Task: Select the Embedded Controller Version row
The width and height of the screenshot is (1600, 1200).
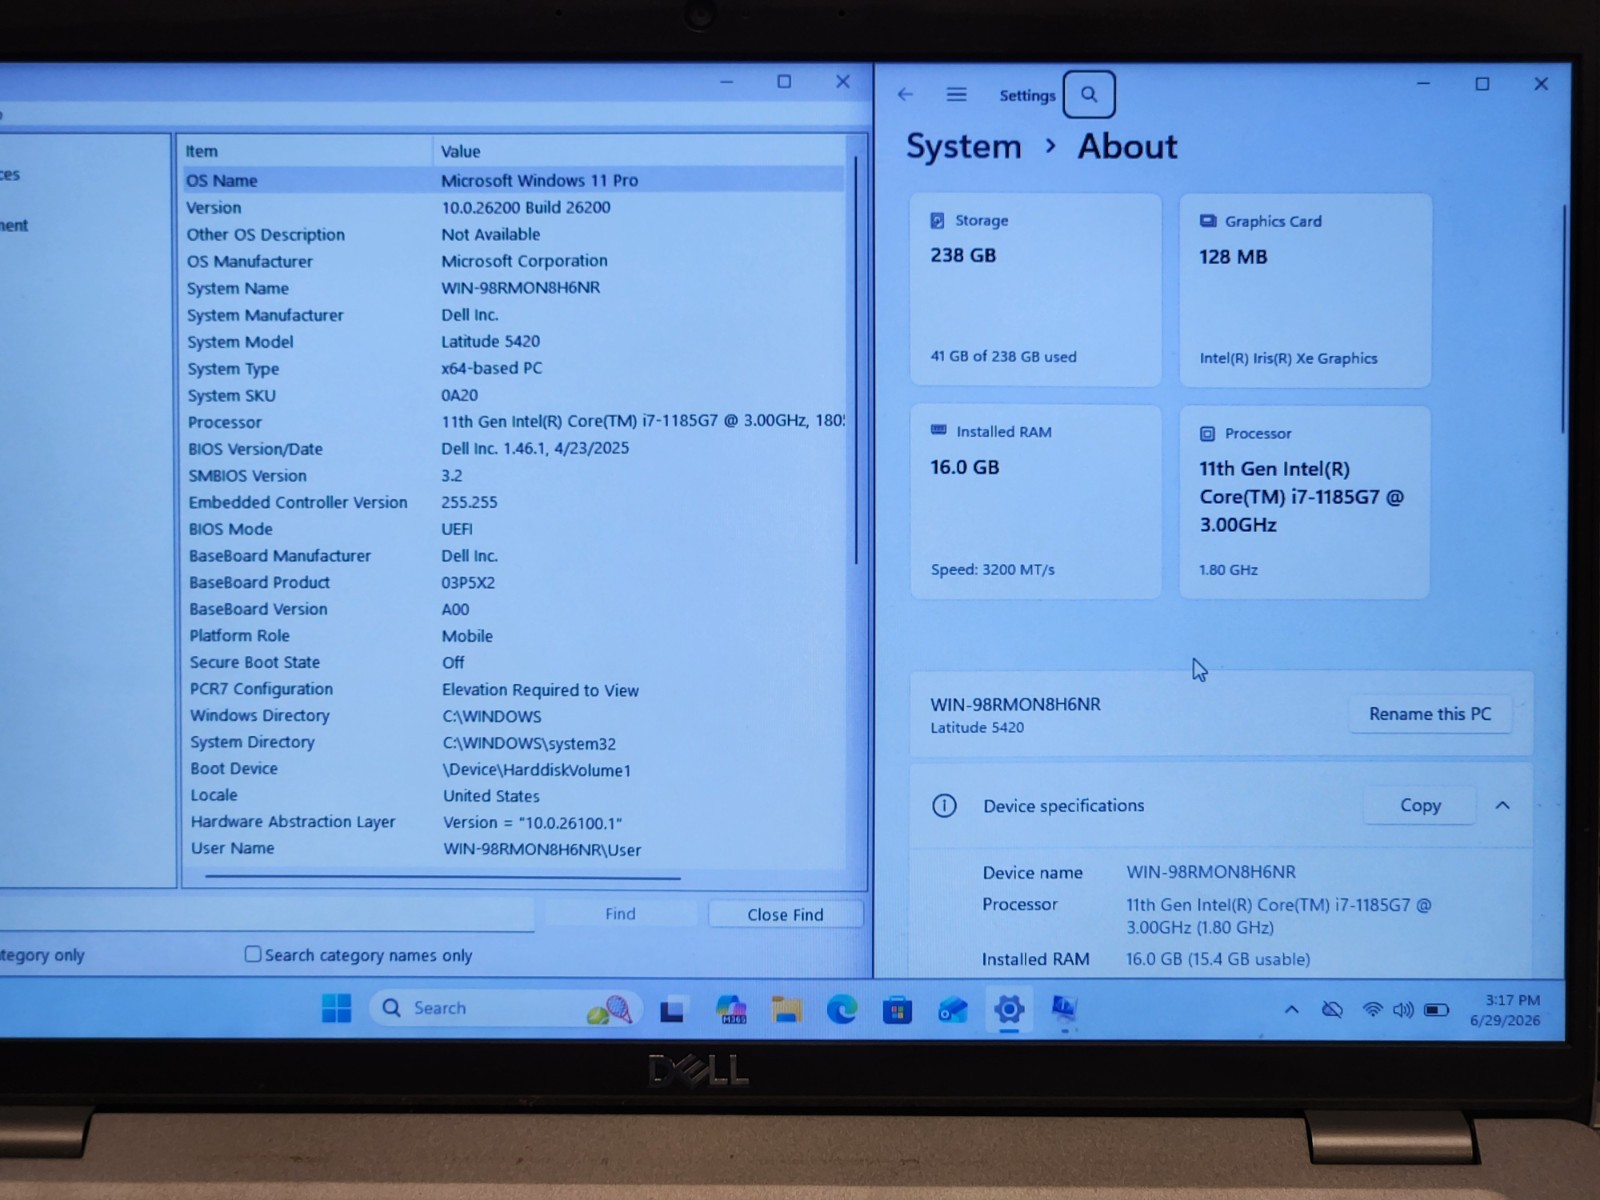Action: [x=515, y=502]
